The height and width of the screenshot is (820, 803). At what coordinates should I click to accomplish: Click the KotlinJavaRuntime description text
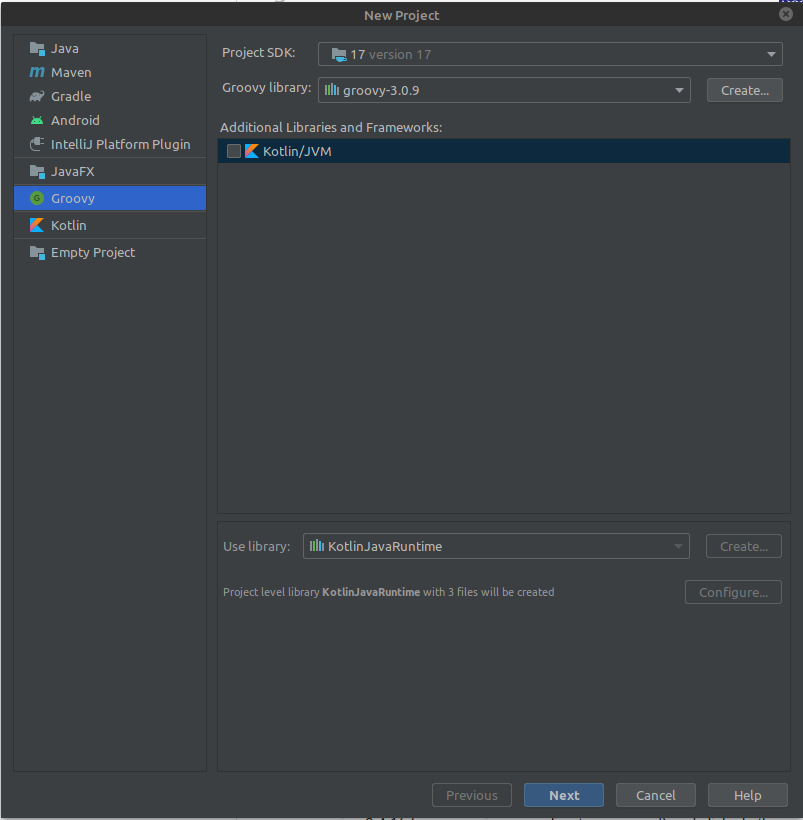pyautogui.click(x=388, y=592)
